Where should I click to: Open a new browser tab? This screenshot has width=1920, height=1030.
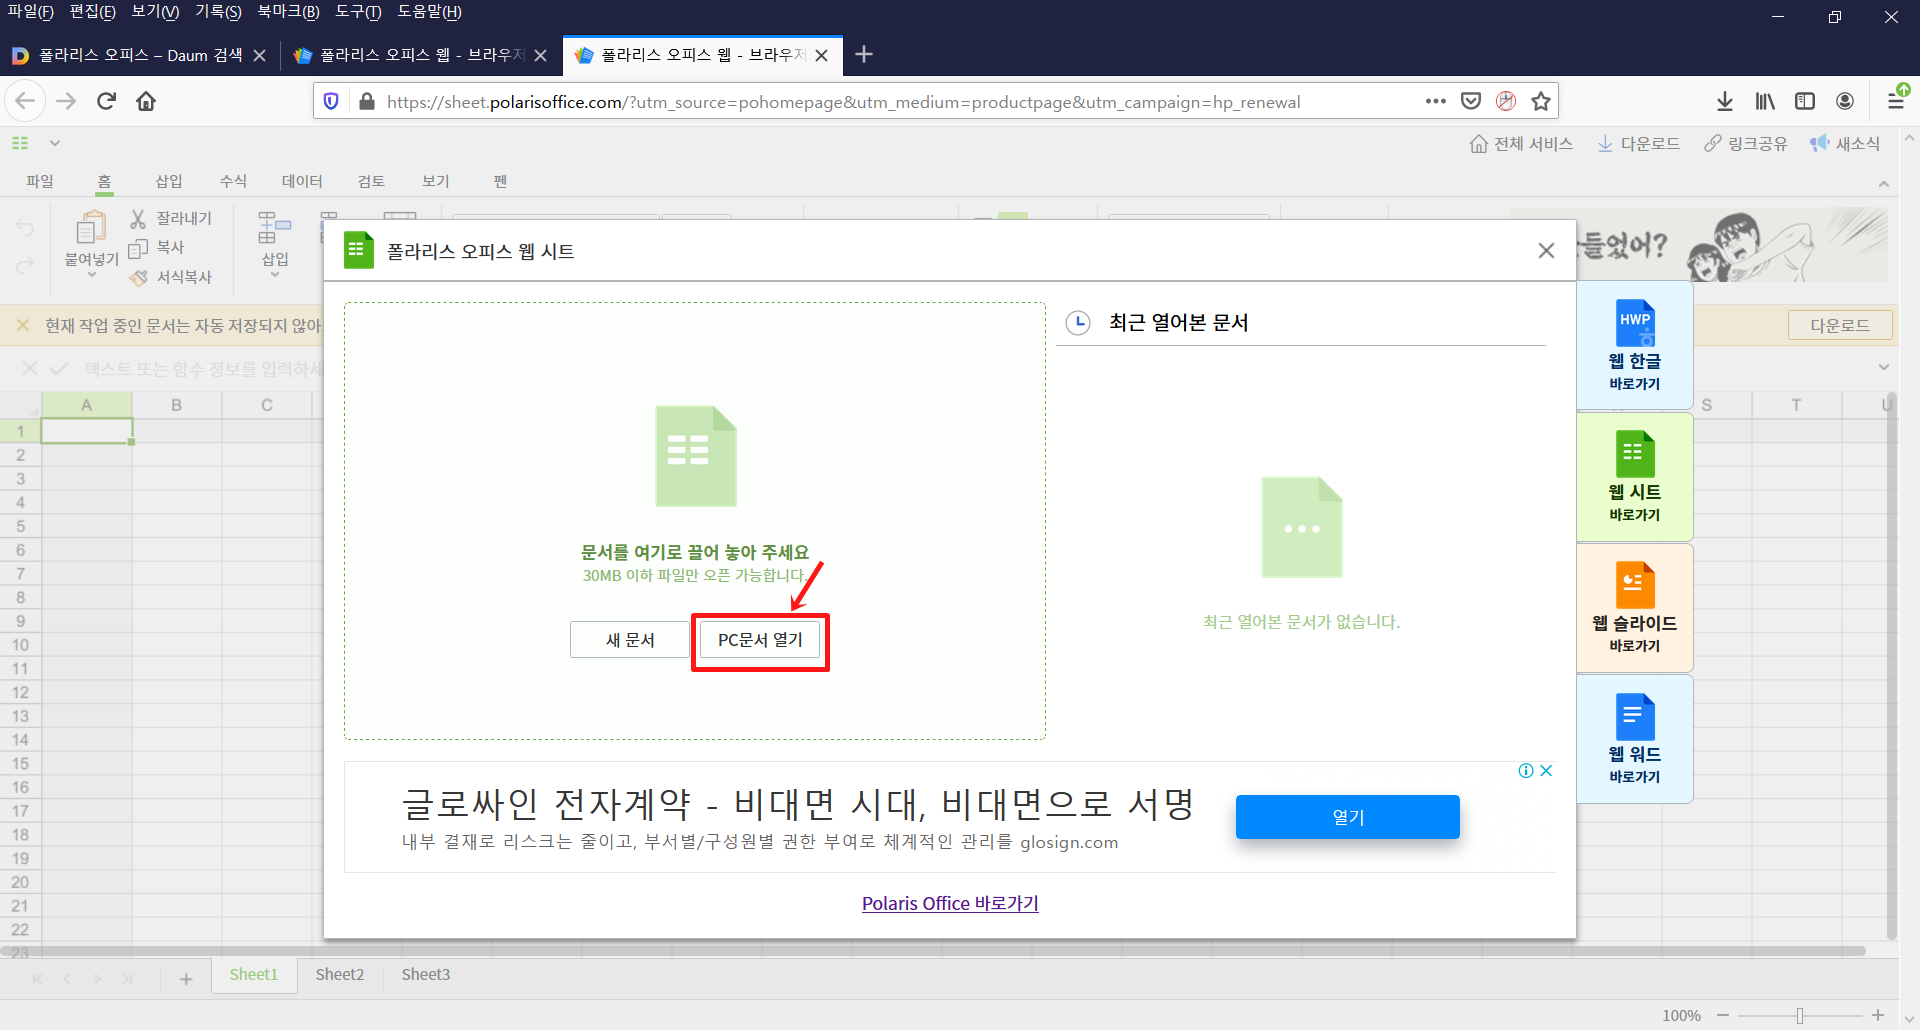(x=865, y=54)
